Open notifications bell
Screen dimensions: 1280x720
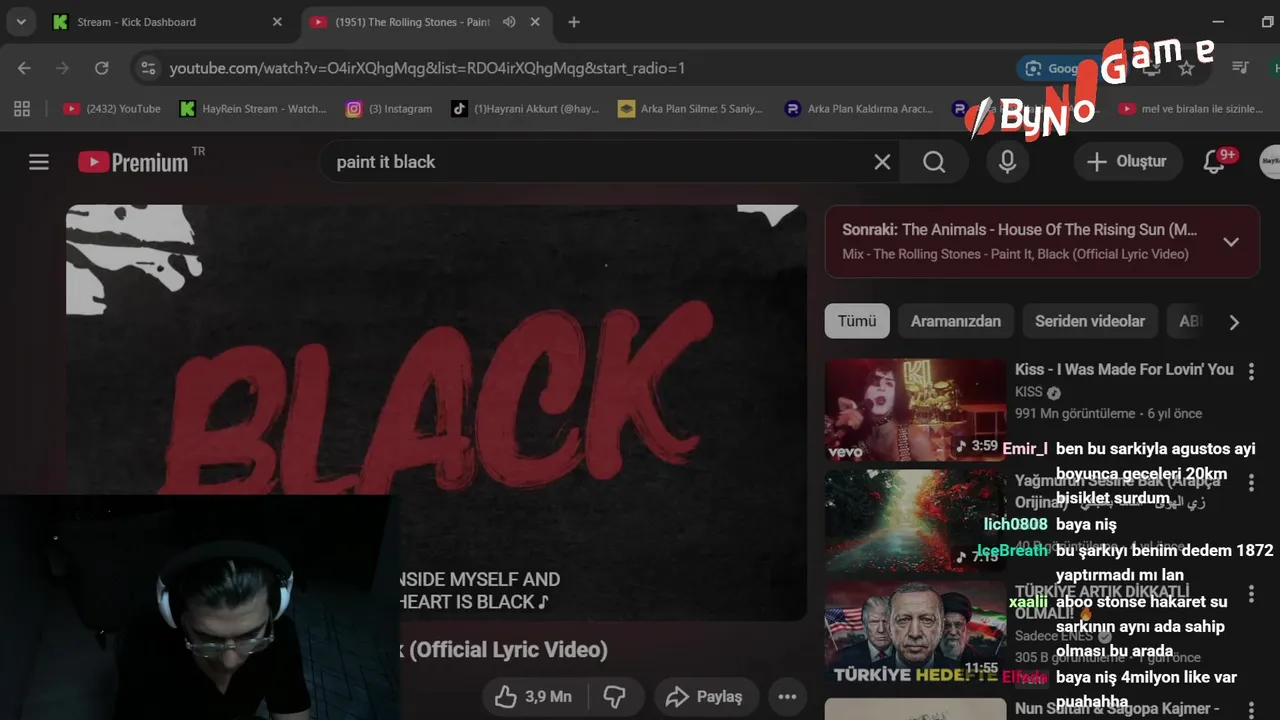click(x=1214, y=162)
